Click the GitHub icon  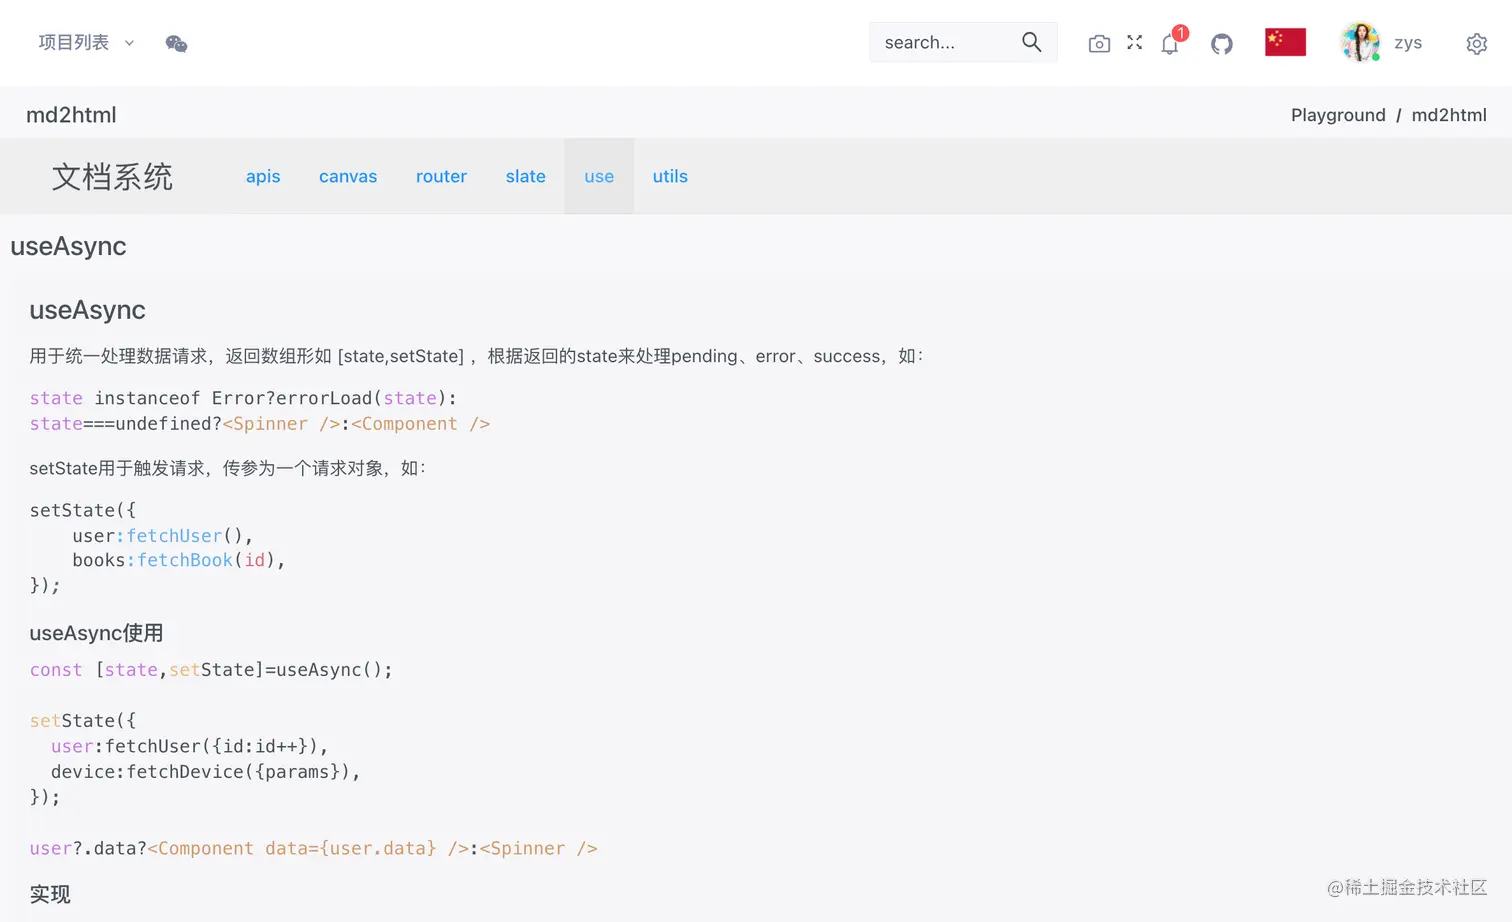coord(1221,43)
